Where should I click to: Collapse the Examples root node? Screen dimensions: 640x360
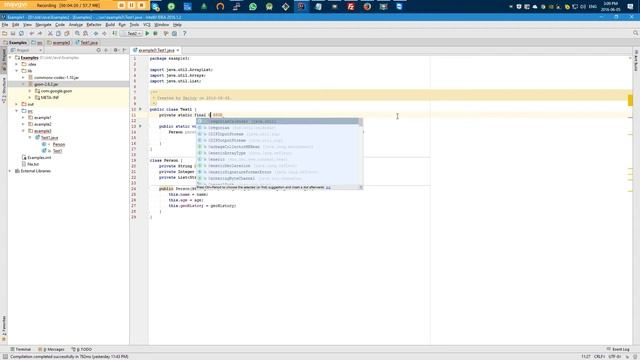click(x=11, y=58)
